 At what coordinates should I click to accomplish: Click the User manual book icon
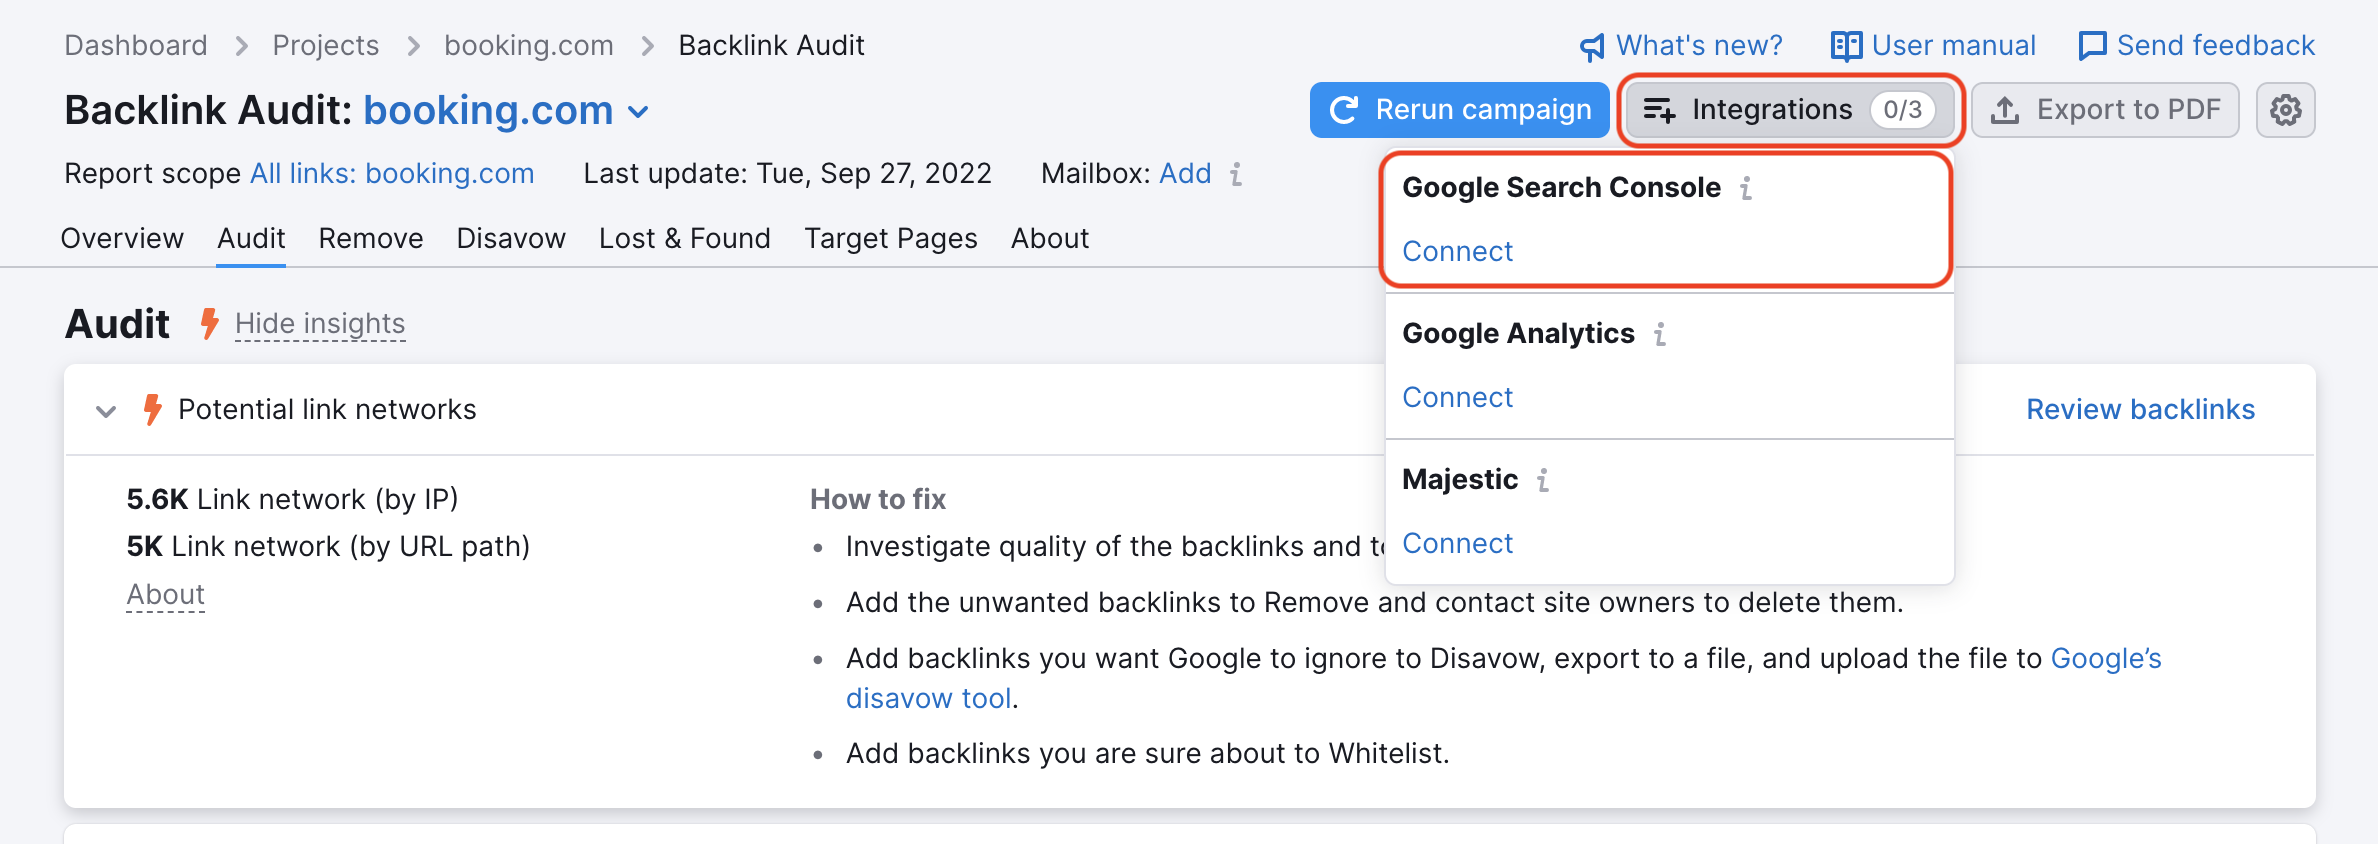pyautogui.click(x=1846, y=46)
